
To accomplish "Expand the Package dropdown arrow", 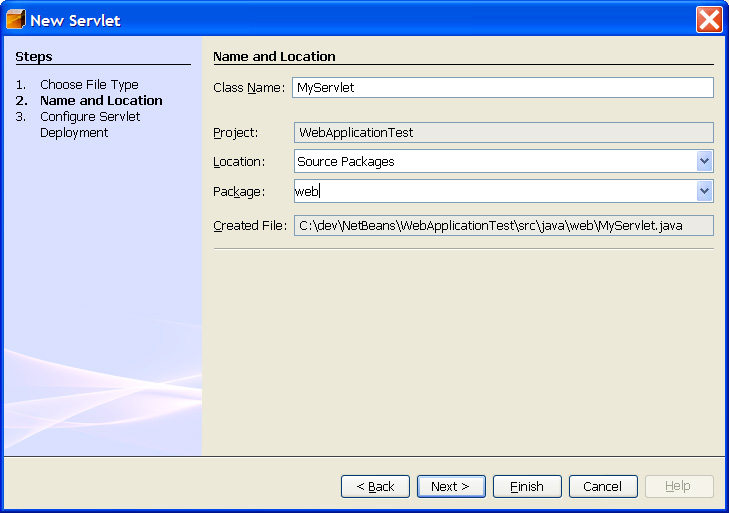I will 704,191.
